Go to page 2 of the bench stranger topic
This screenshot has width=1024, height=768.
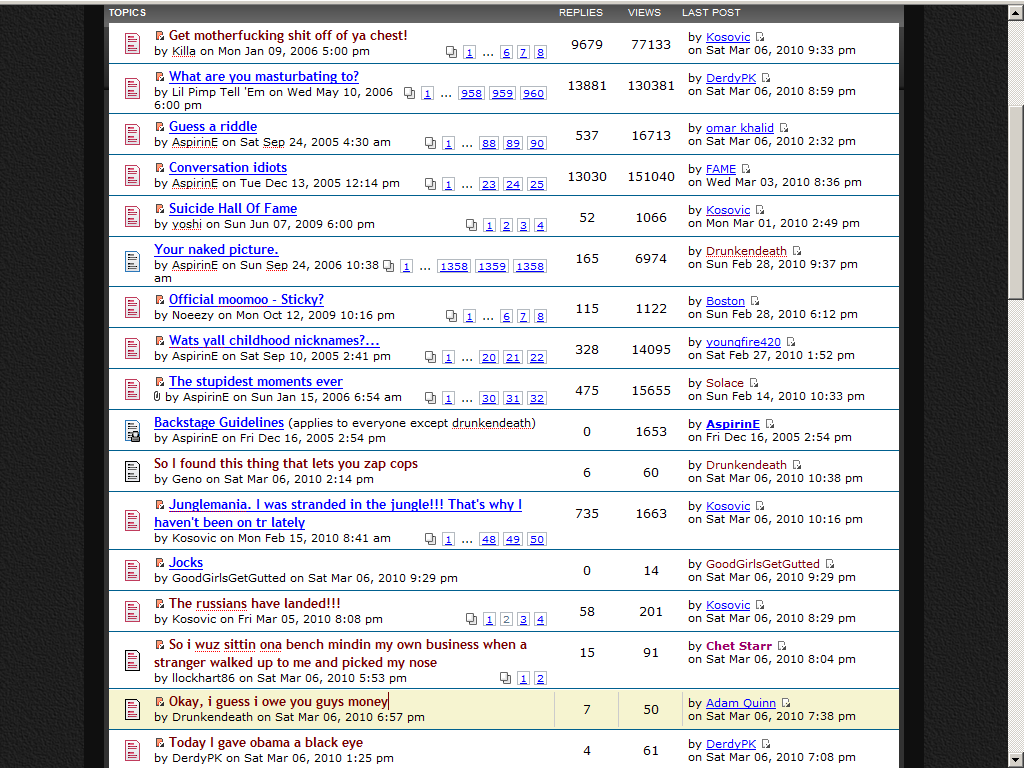coord(540,679)
